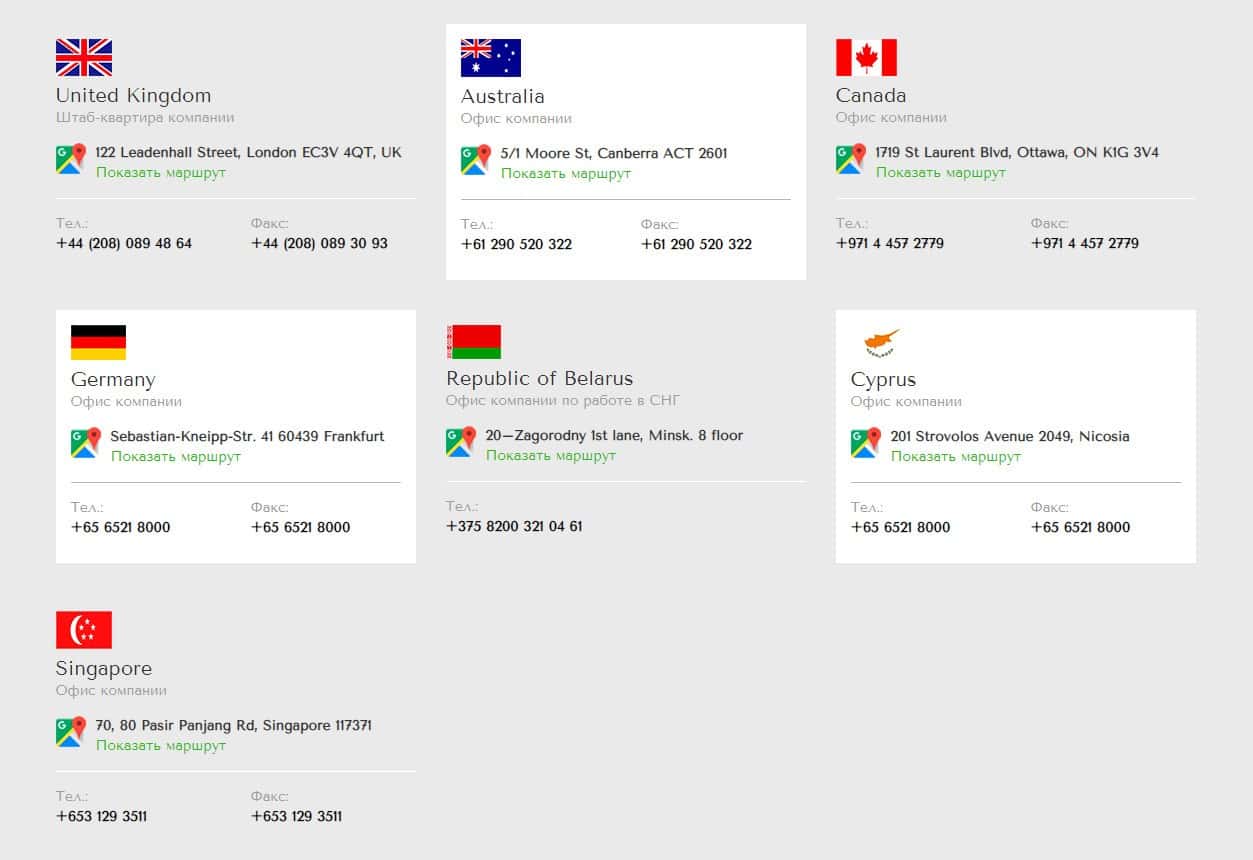Click the Germany flag icon
The image size is (1253, 860).
98,342
